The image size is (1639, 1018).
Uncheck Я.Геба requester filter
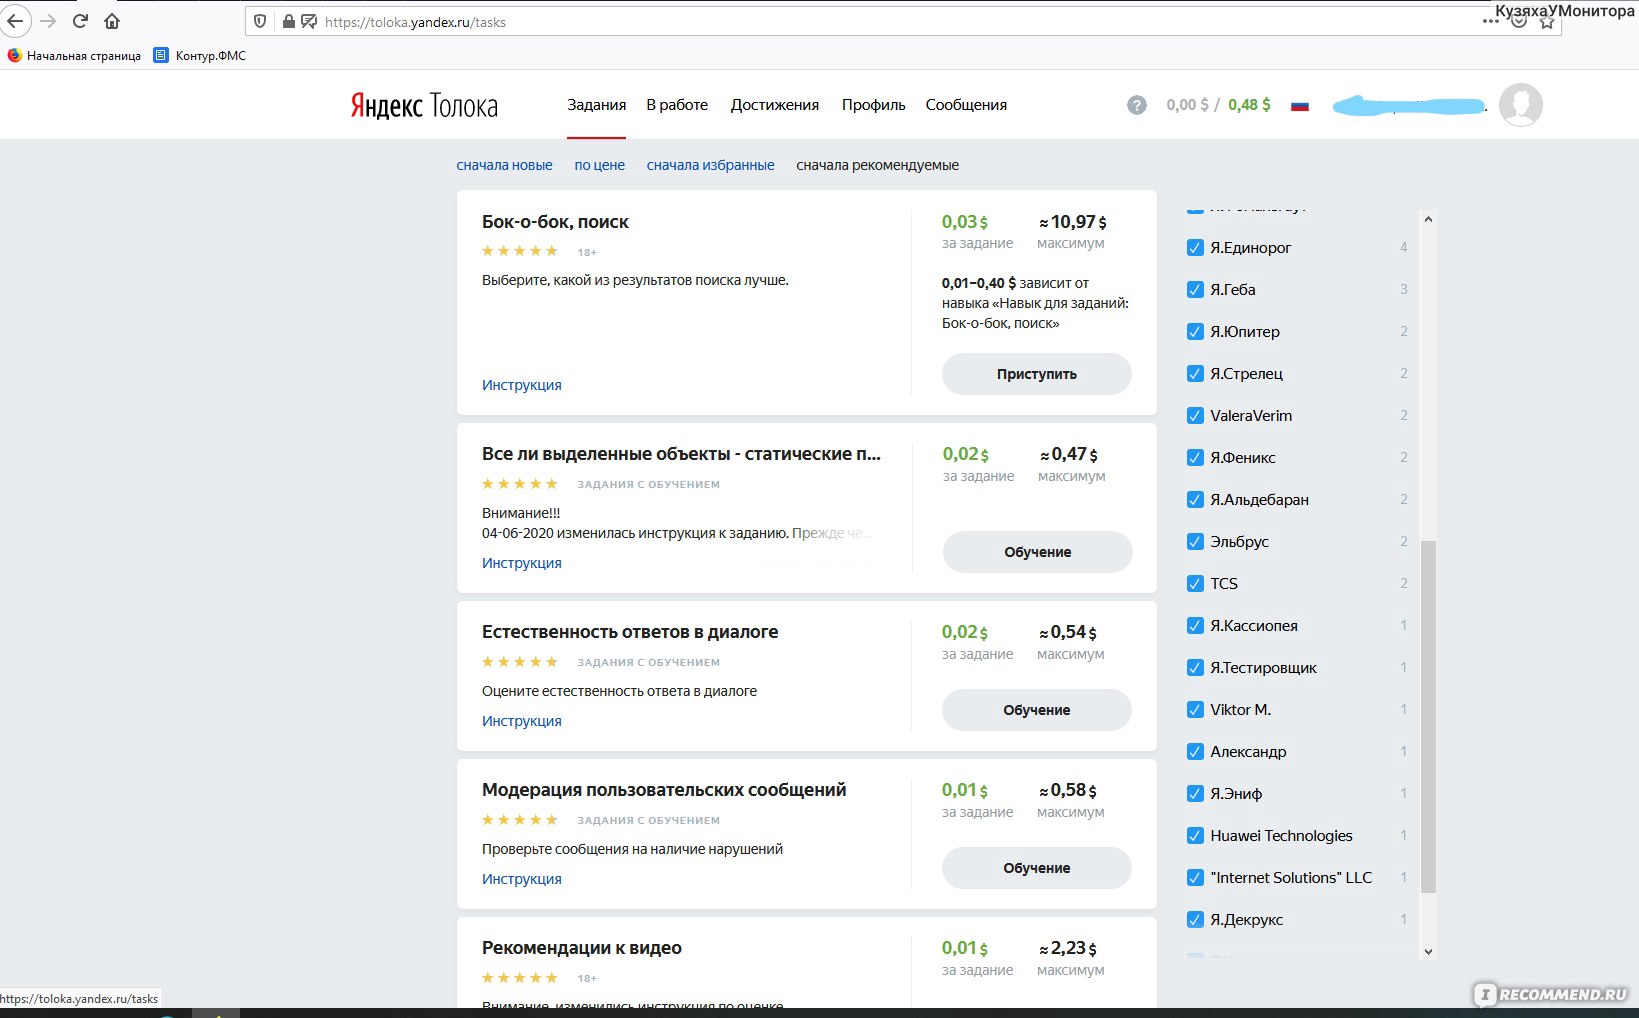click(x=1195, y=289)
